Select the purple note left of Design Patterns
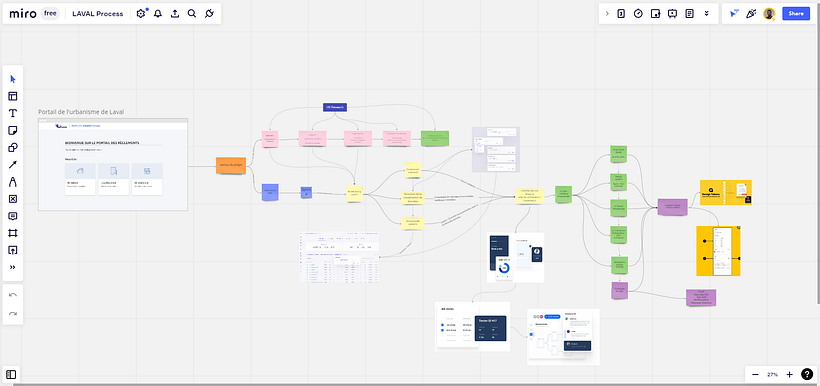820x386 pixels. [x=673, y=207]
